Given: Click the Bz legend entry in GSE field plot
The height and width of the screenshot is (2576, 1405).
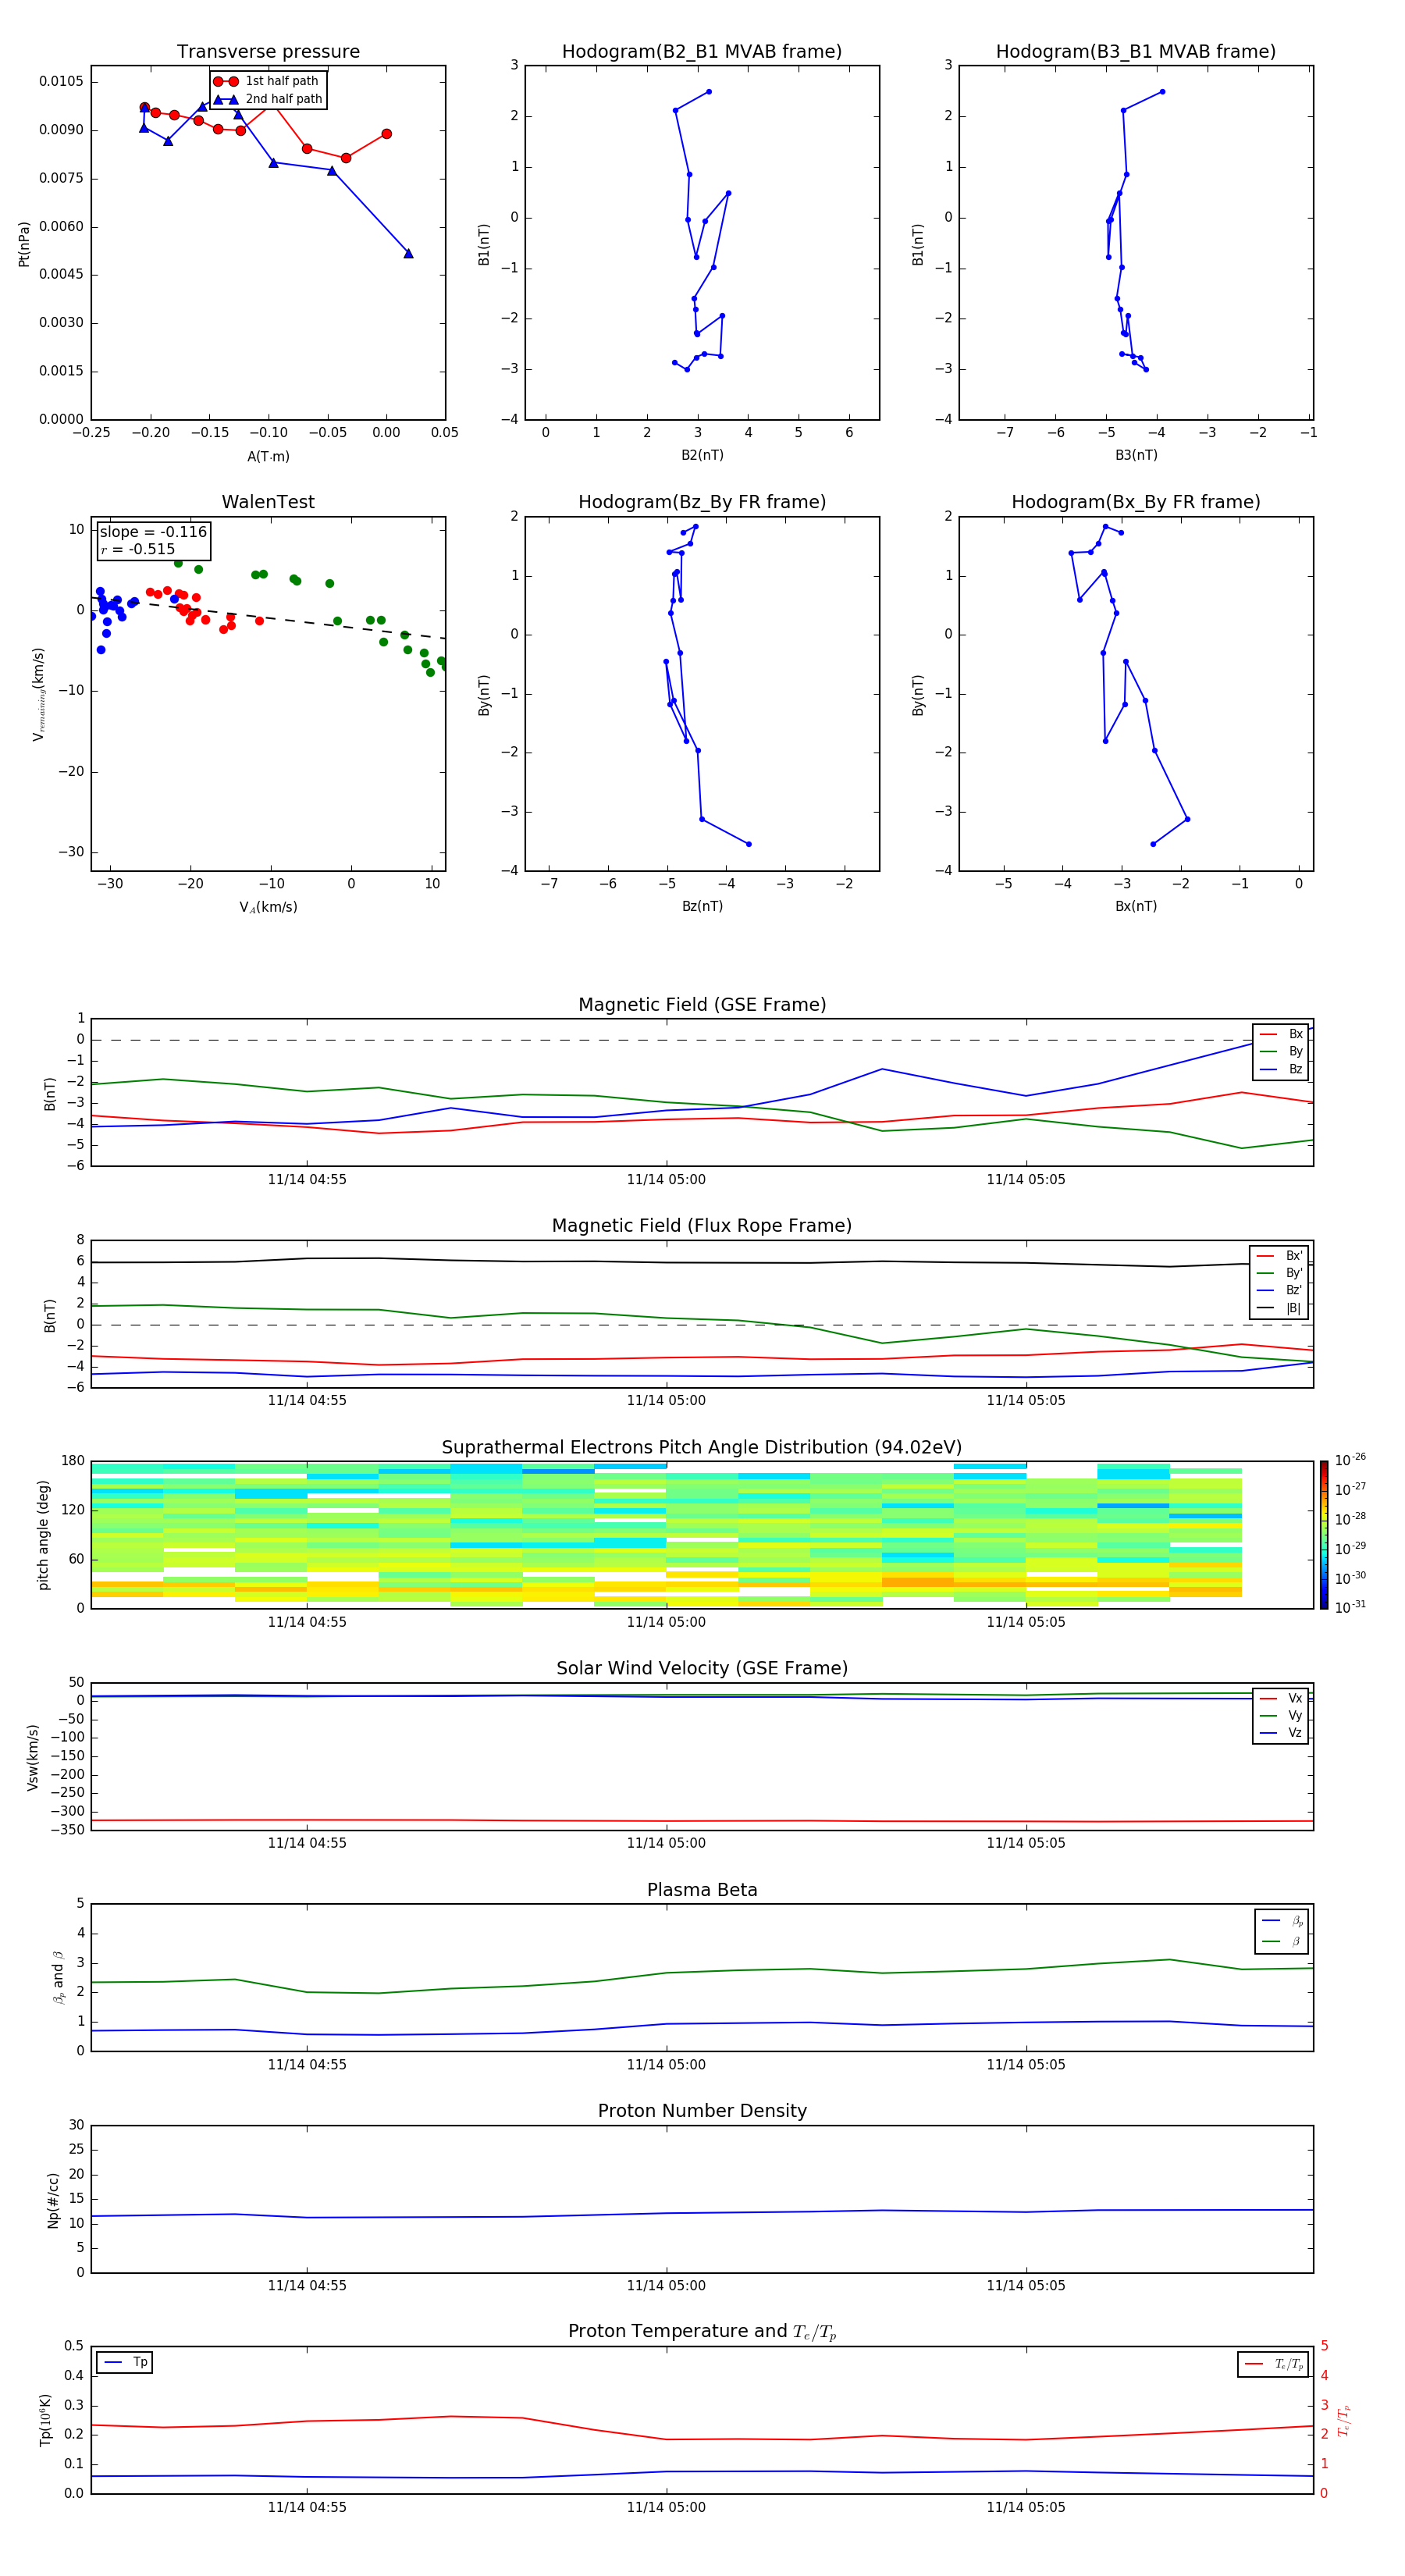Looking at the screenshot, I should click(x=1281, y=1069).
